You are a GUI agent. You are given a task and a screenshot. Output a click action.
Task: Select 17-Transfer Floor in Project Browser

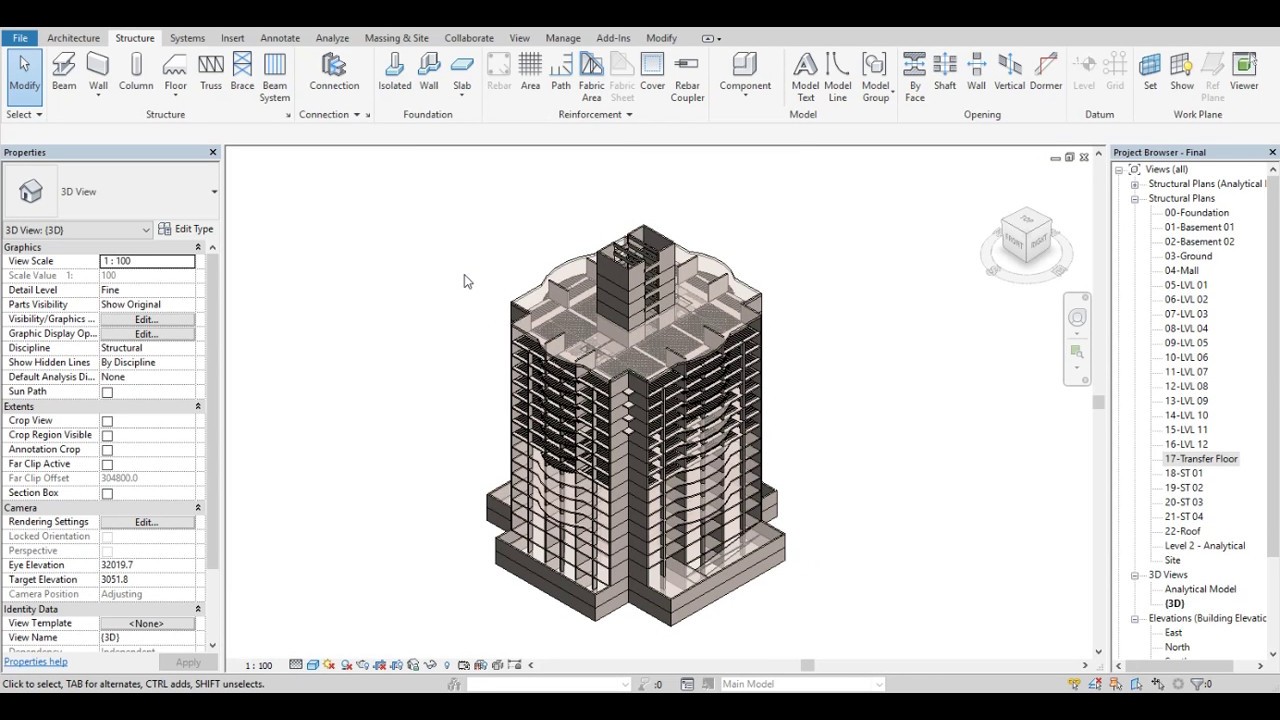(1200, 459)
